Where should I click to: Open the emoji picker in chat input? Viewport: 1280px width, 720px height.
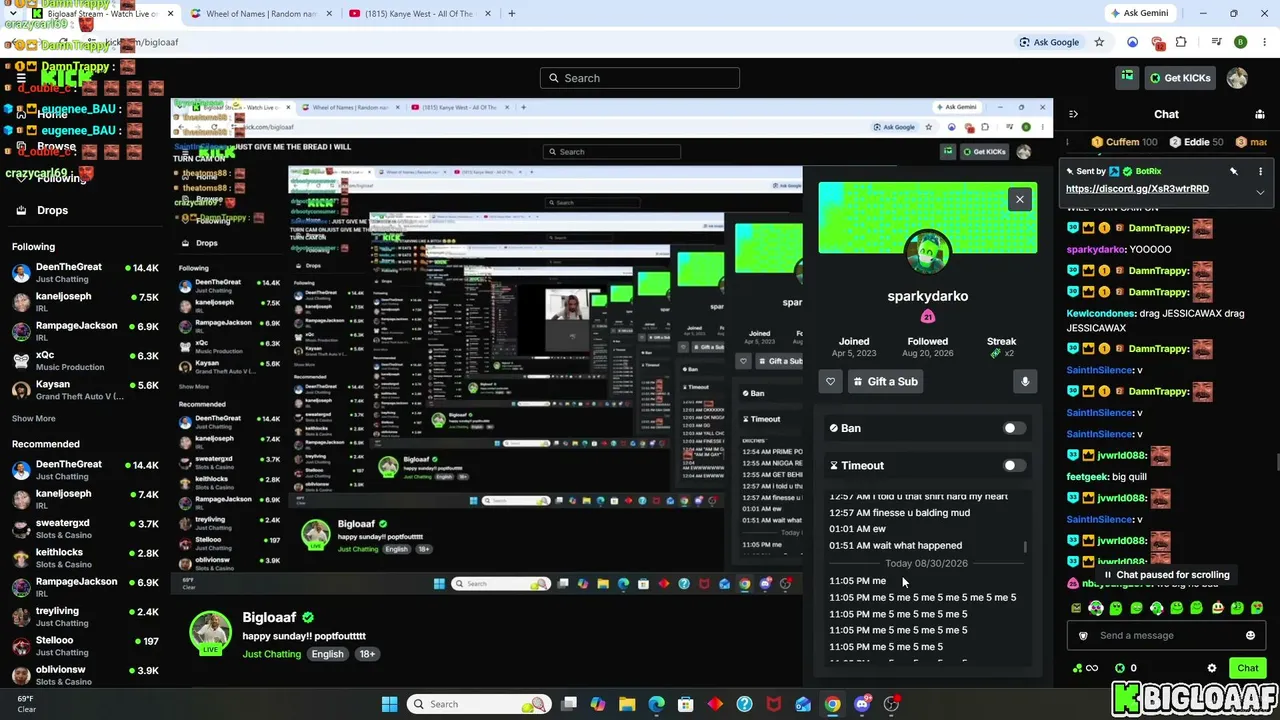1250,635
